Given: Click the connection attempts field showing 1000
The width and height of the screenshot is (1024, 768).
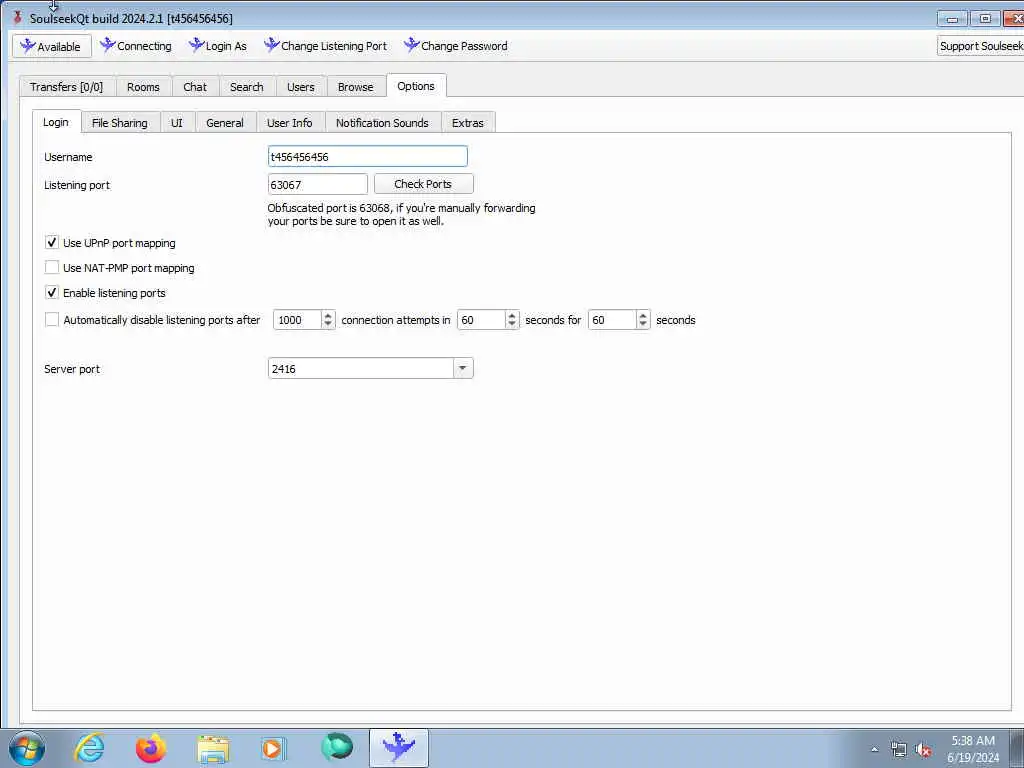Looking at the screenshot, I should pyautogui.click(x=298, y=320).
